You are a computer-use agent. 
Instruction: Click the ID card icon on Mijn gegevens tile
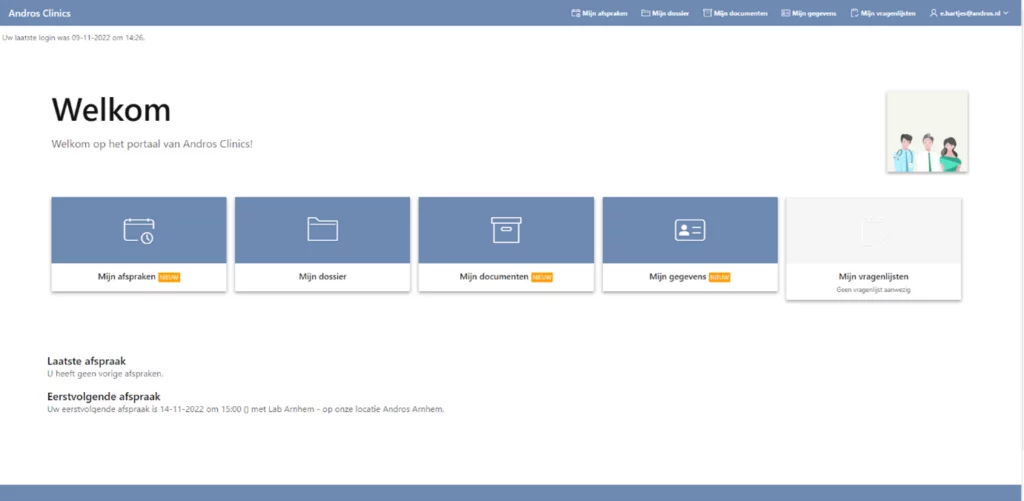690,230
